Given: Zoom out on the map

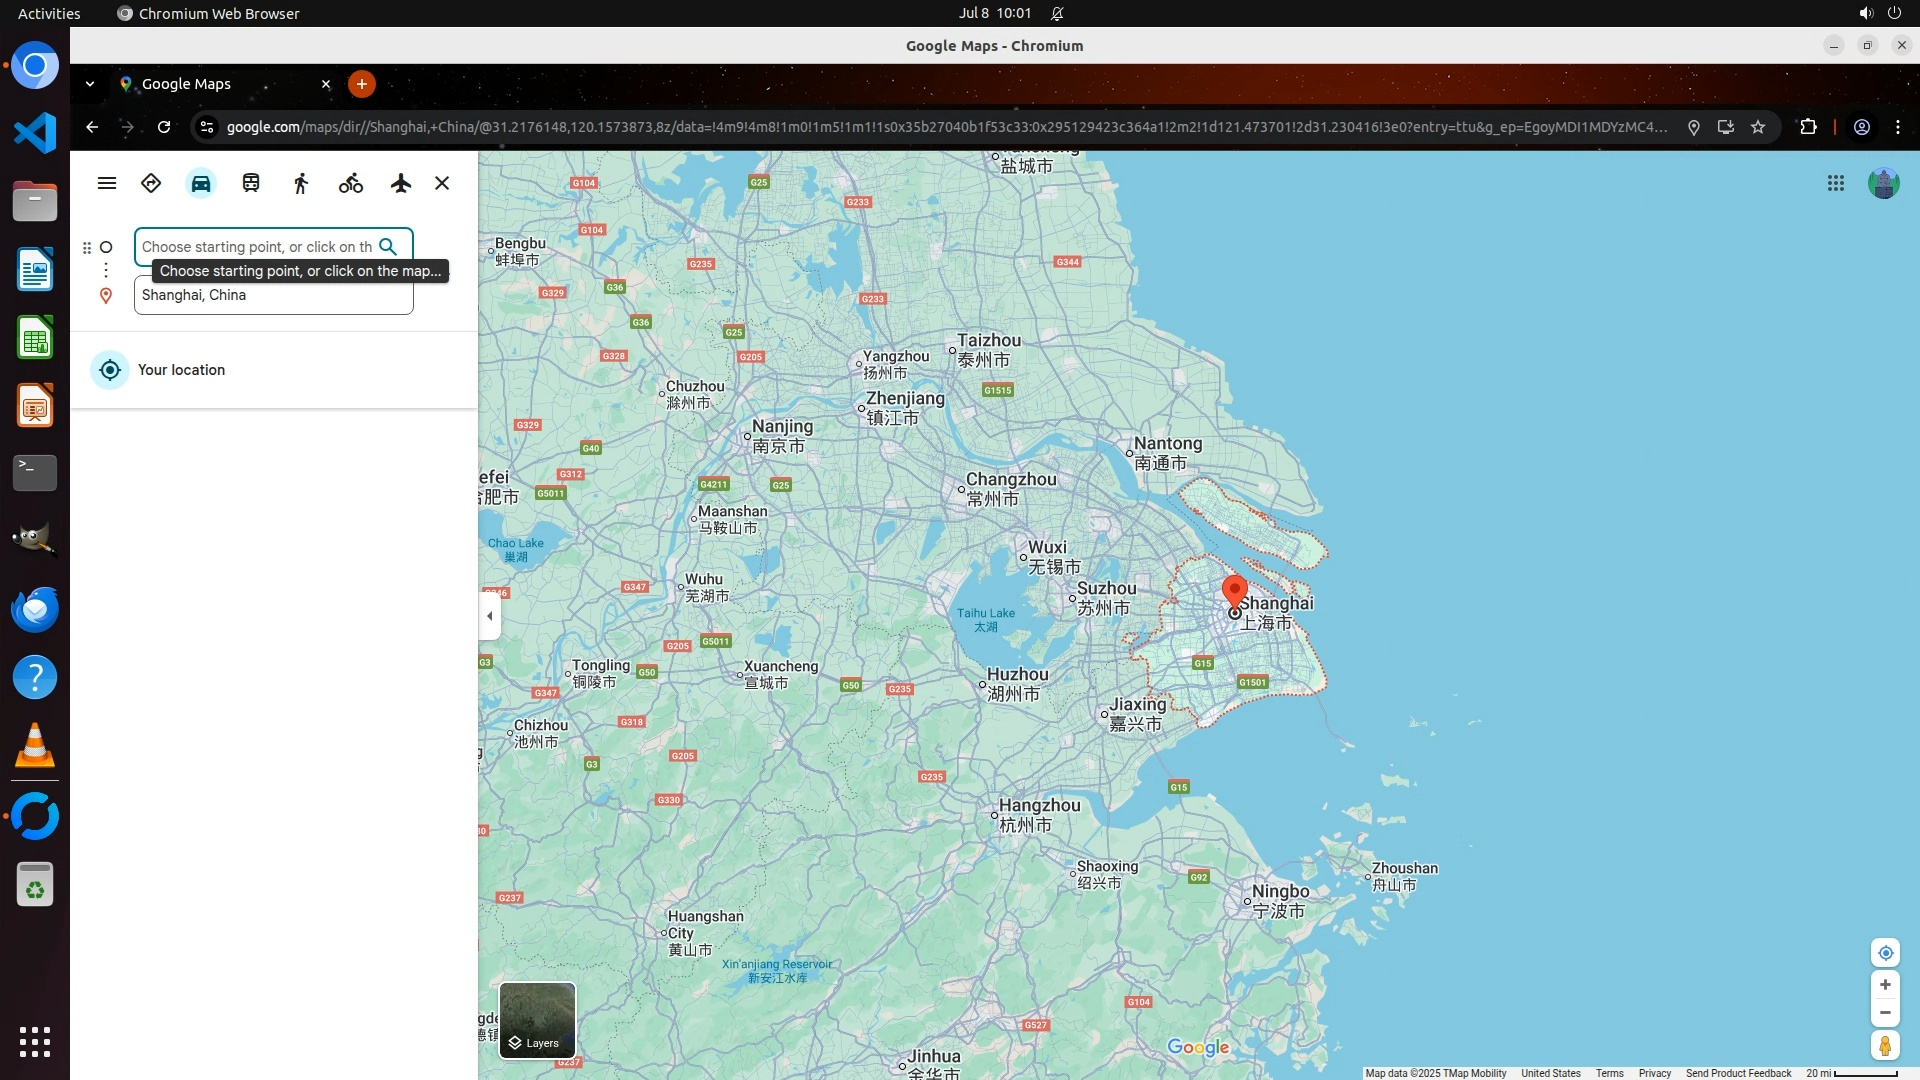Looking at the screenshot, I should [1885, 1013].
